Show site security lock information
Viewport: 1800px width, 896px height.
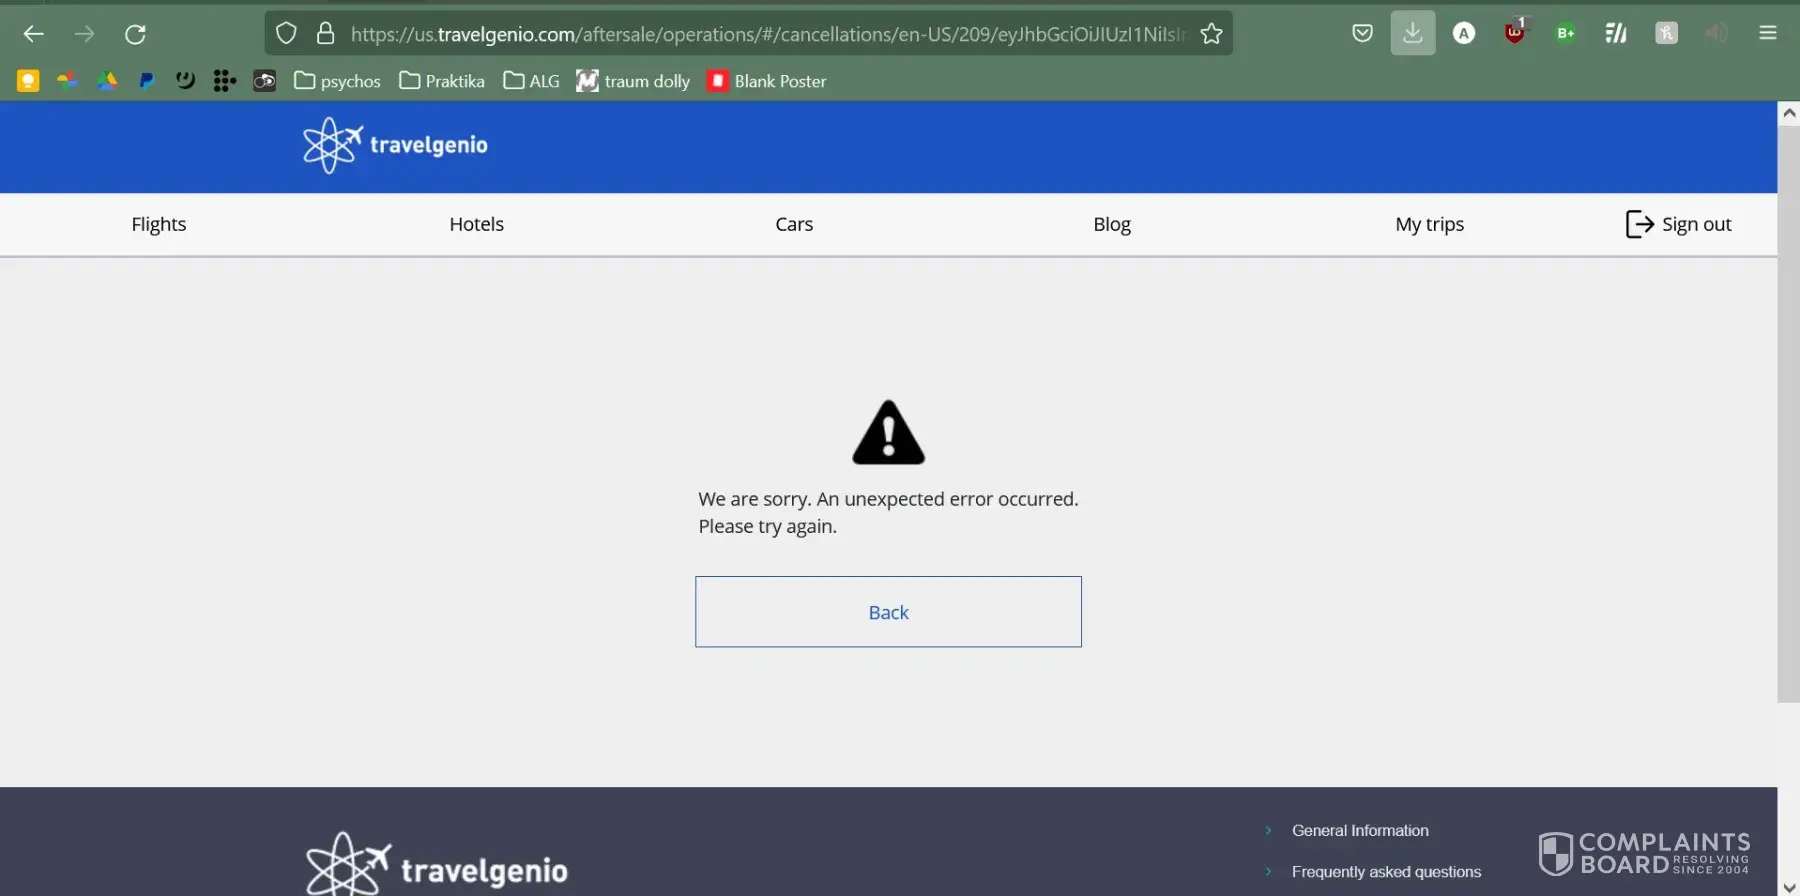point(325,34)
